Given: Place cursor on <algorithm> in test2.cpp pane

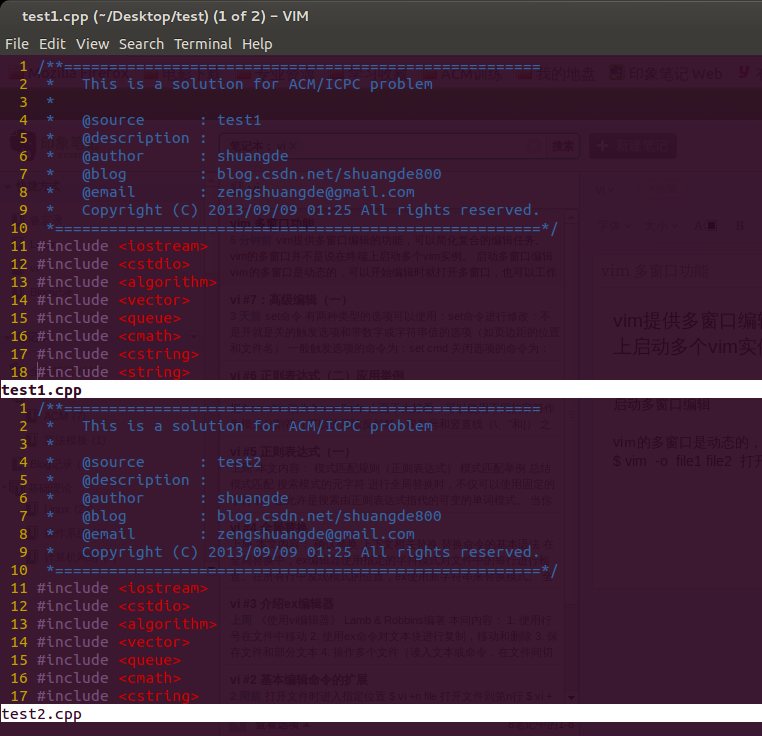Looking at the screenshot, I should tap(168, 624).
